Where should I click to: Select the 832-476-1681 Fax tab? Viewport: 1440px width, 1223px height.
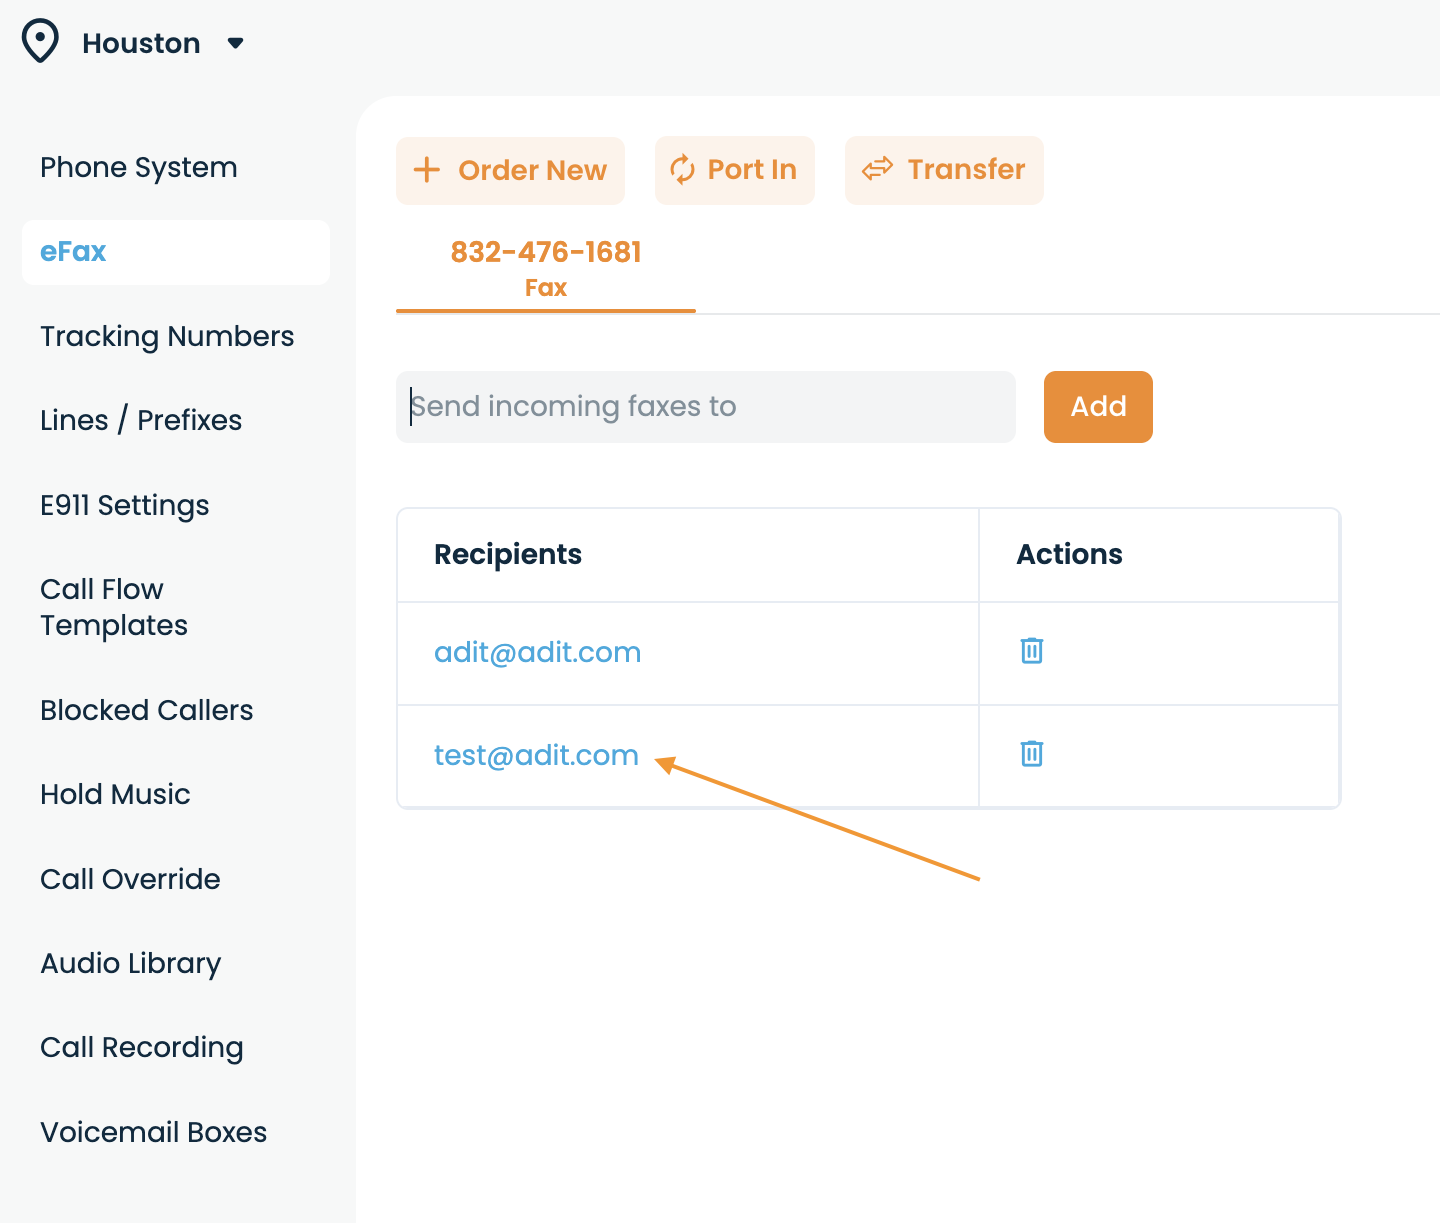[546, 269]
